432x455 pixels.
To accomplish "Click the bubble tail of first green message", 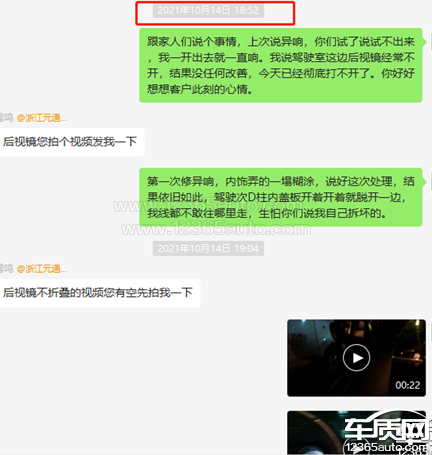I will (424, 42).
